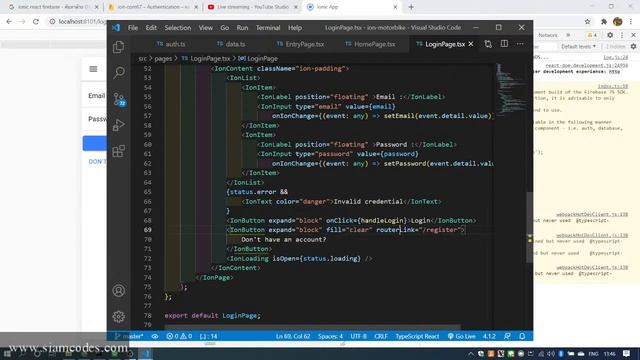Click "export default LoginPage;" line
Image resolution: width=640 pixels, height=360 pixels.
pos(212,316)
